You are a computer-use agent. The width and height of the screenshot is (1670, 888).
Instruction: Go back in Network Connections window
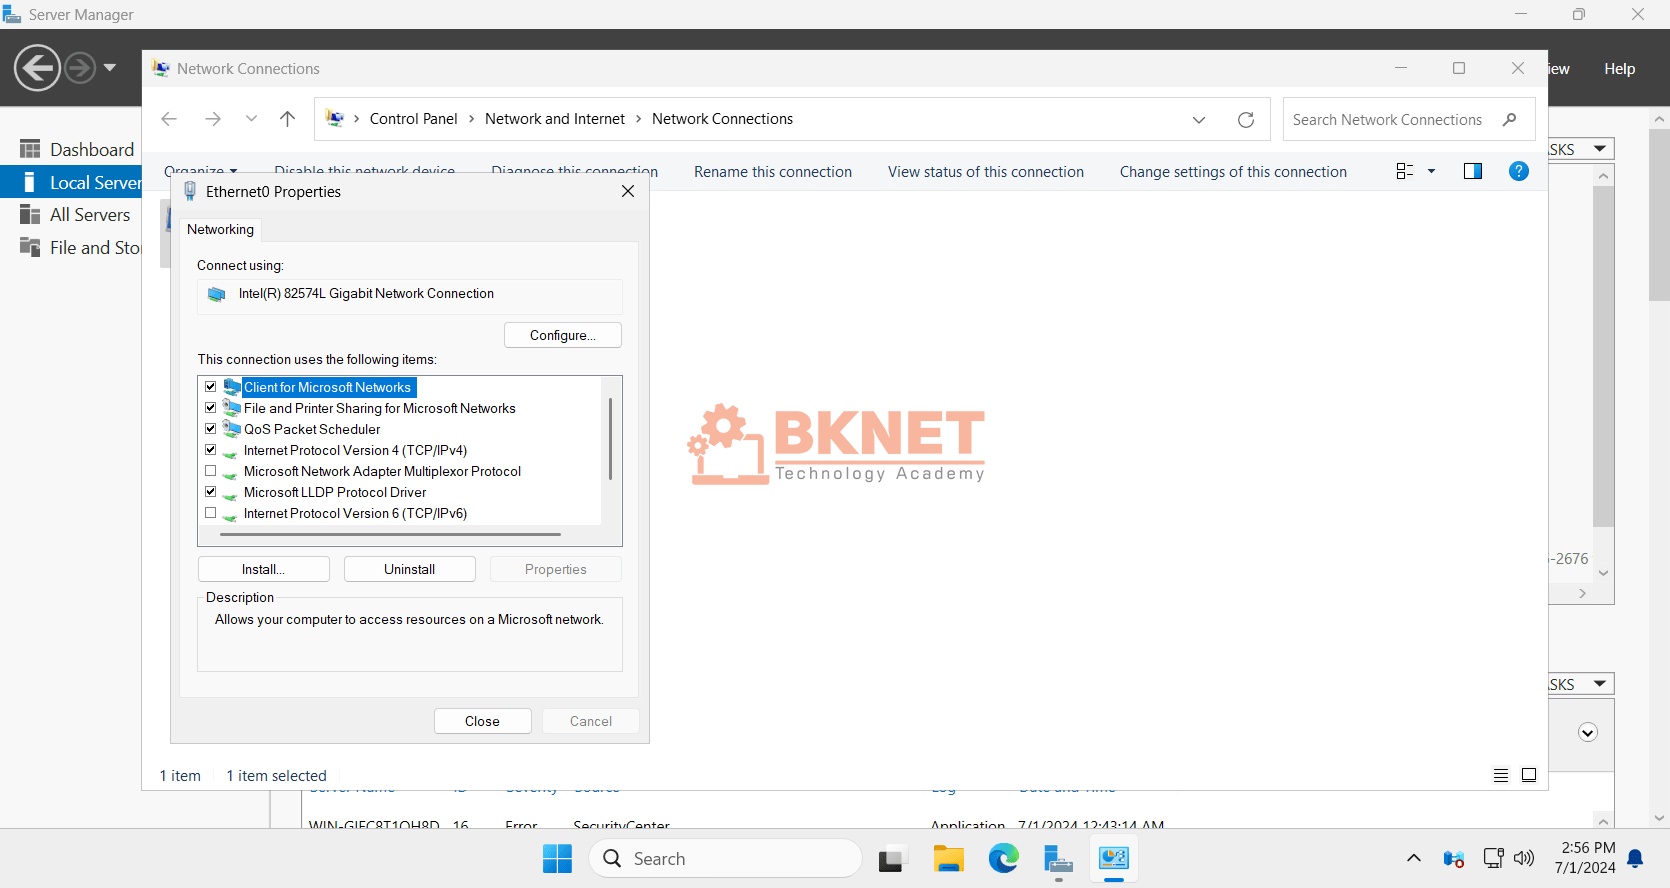(x=169, y=119)
